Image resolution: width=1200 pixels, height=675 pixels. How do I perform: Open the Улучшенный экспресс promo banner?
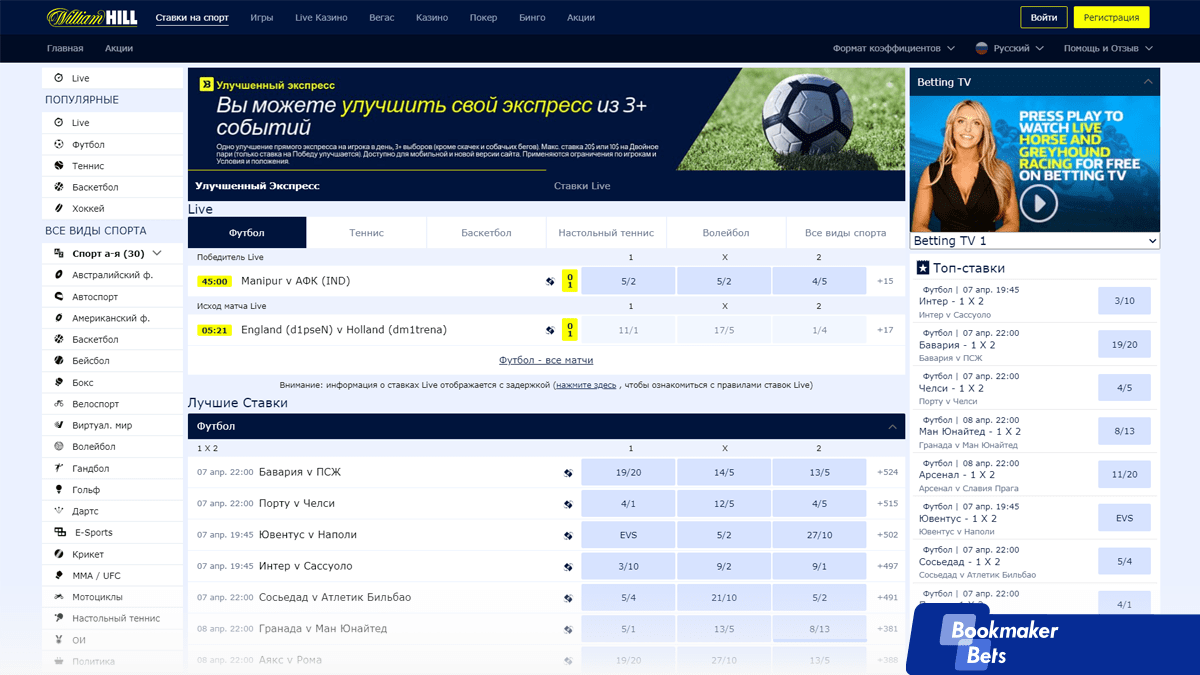(546, 119)
